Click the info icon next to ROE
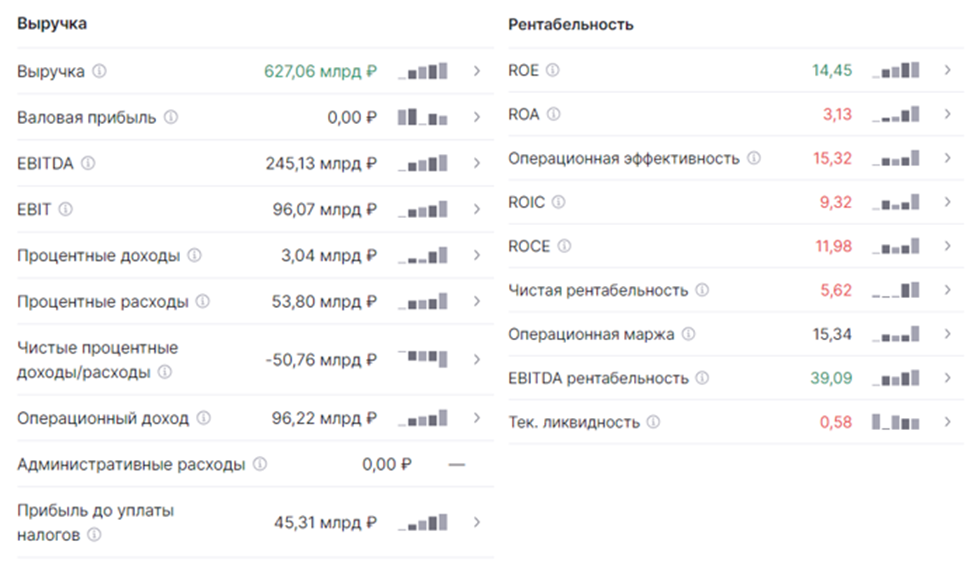 point(552,70)
